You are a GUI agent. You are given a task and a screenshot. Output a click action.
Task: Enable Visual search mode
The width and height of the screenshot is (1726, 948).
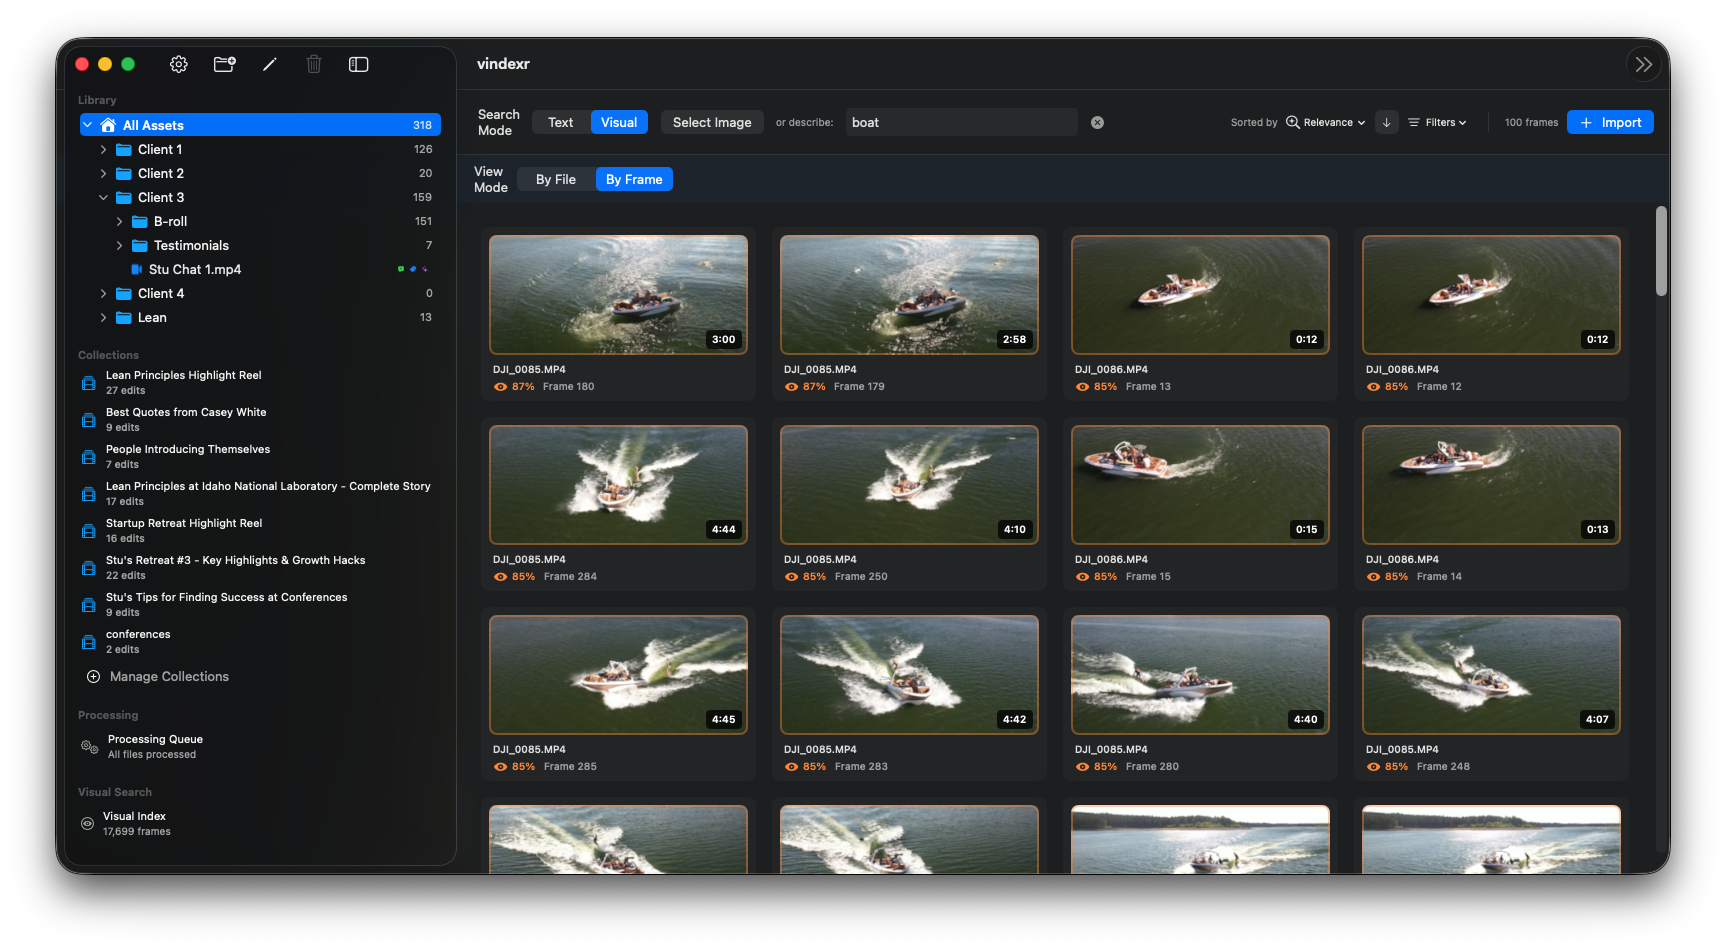(x=619, y=121)
